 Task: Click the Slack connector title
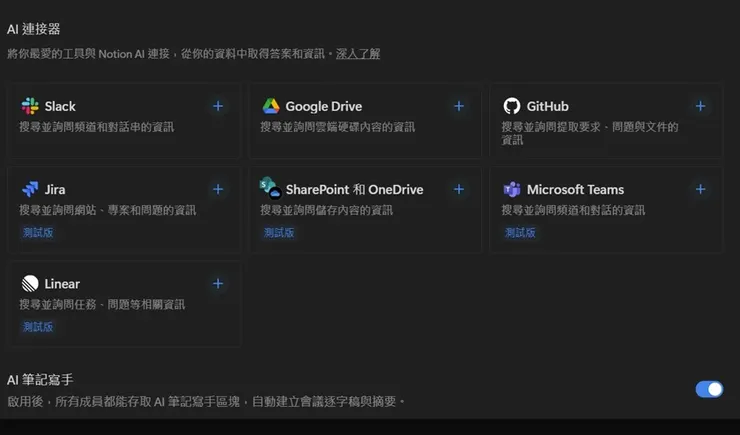(60, 107)
